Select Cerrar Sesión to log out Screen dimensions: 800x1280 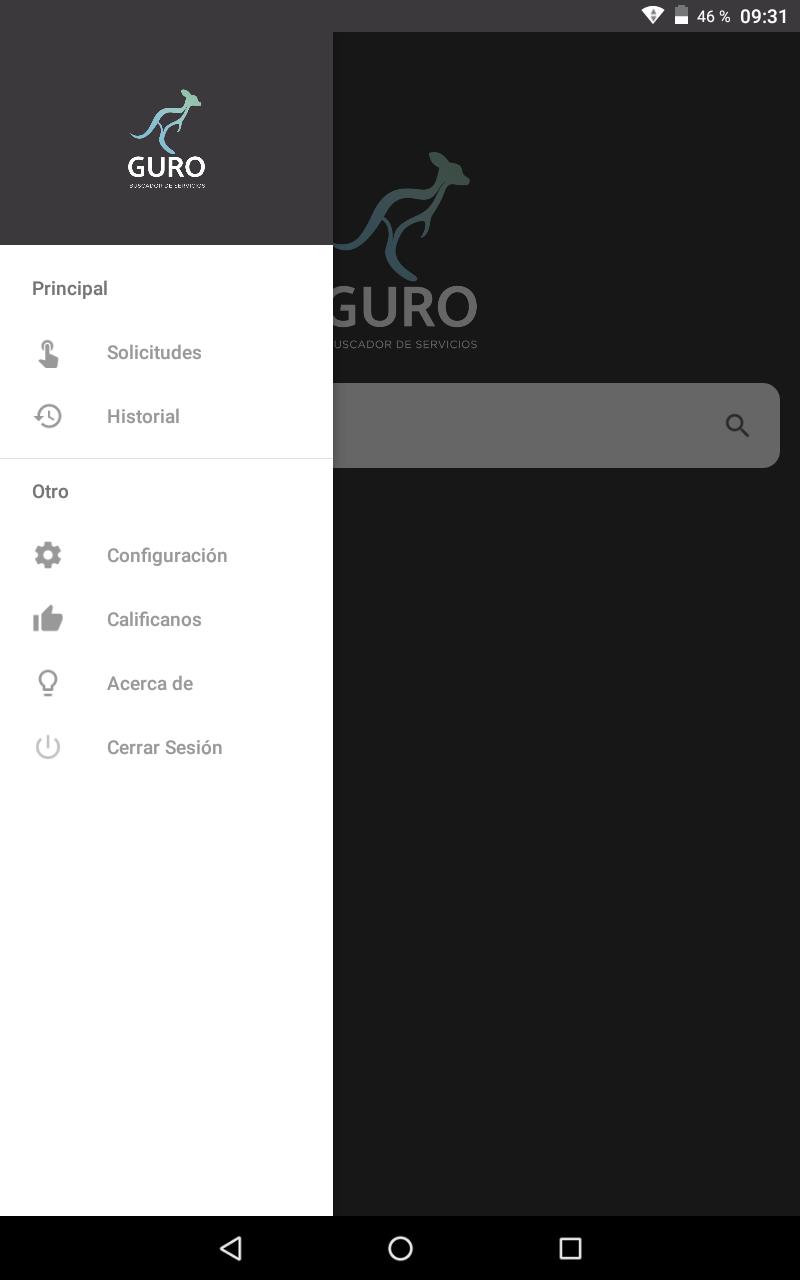pos(166,747)
